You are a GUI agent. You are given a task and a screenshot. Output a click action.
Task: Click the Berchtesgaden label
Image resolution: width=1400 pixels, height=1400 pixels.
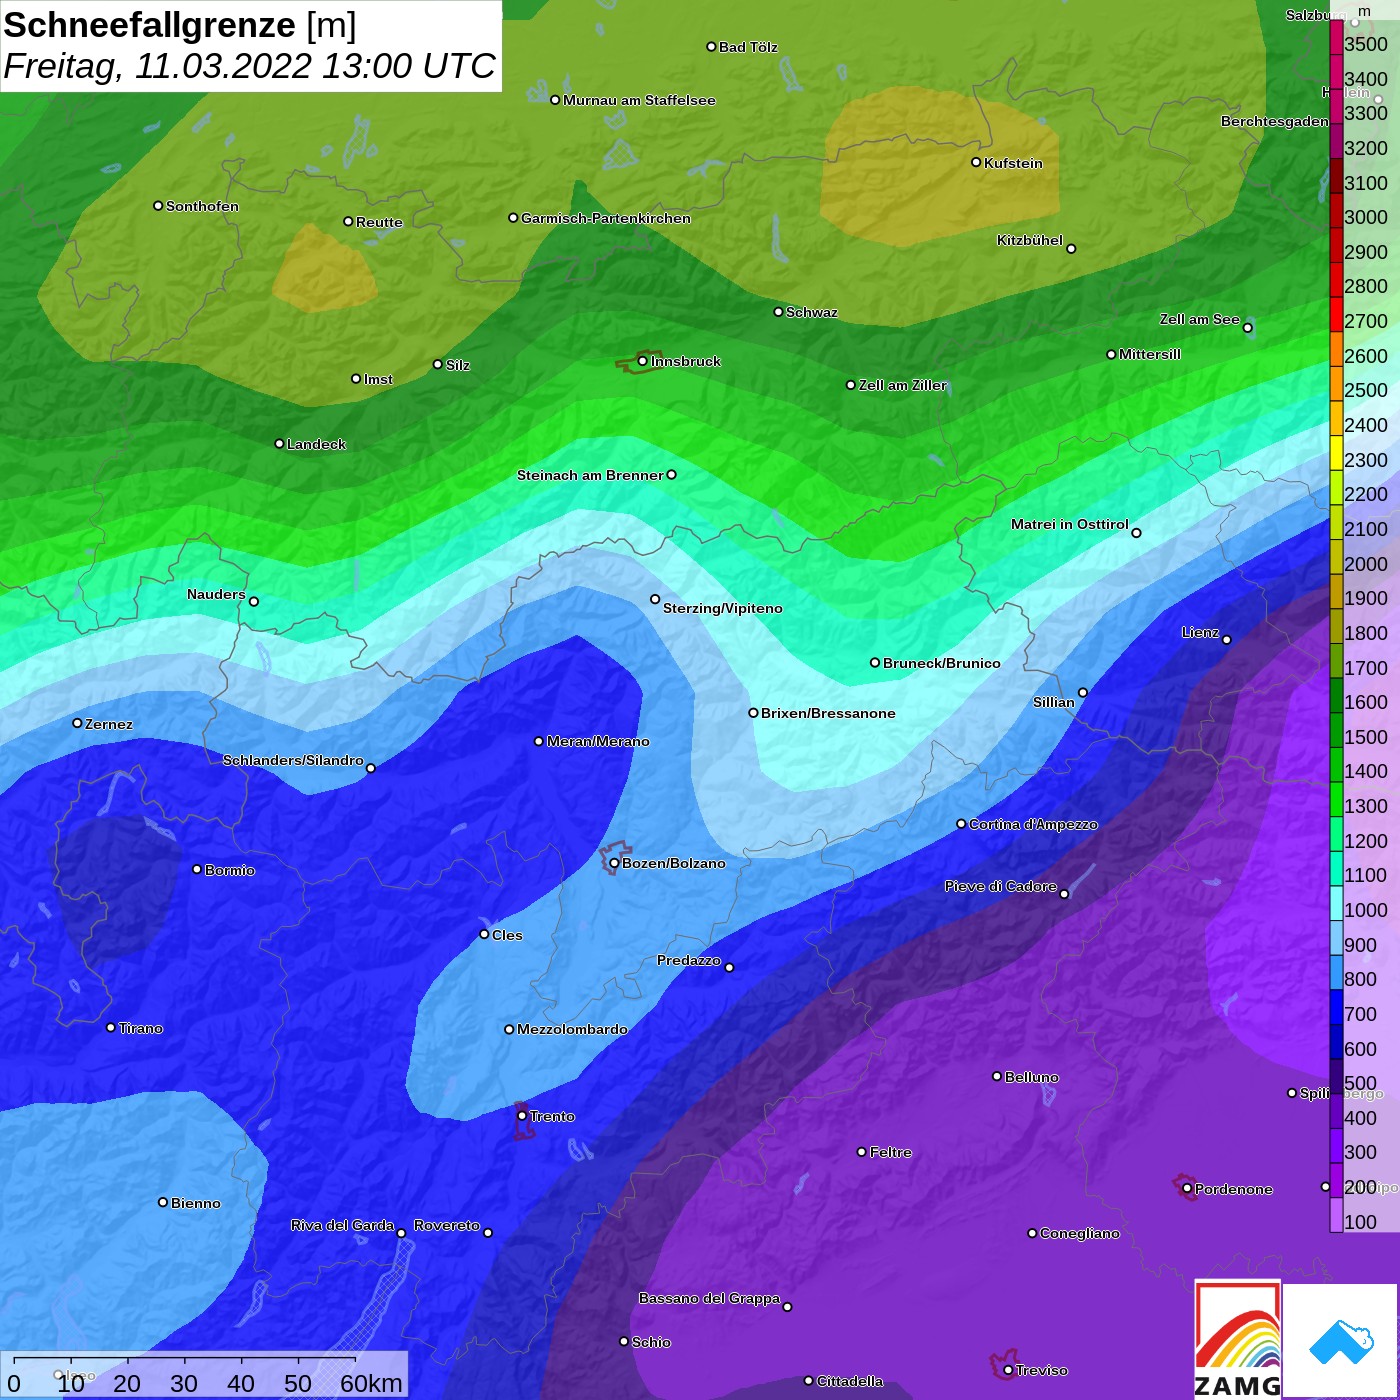(1275, 121)
